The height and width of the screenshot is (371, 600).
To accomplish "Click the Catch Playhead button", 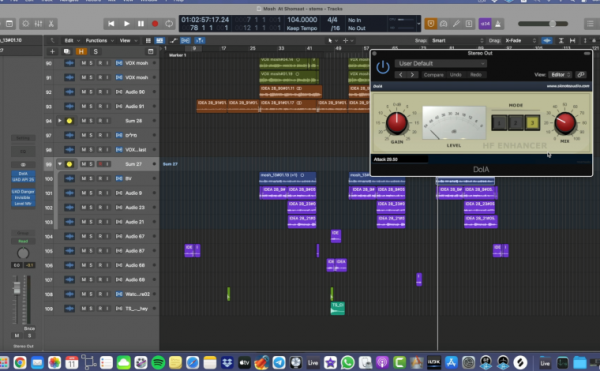I will pyautogui.click(x=199, y=41).
